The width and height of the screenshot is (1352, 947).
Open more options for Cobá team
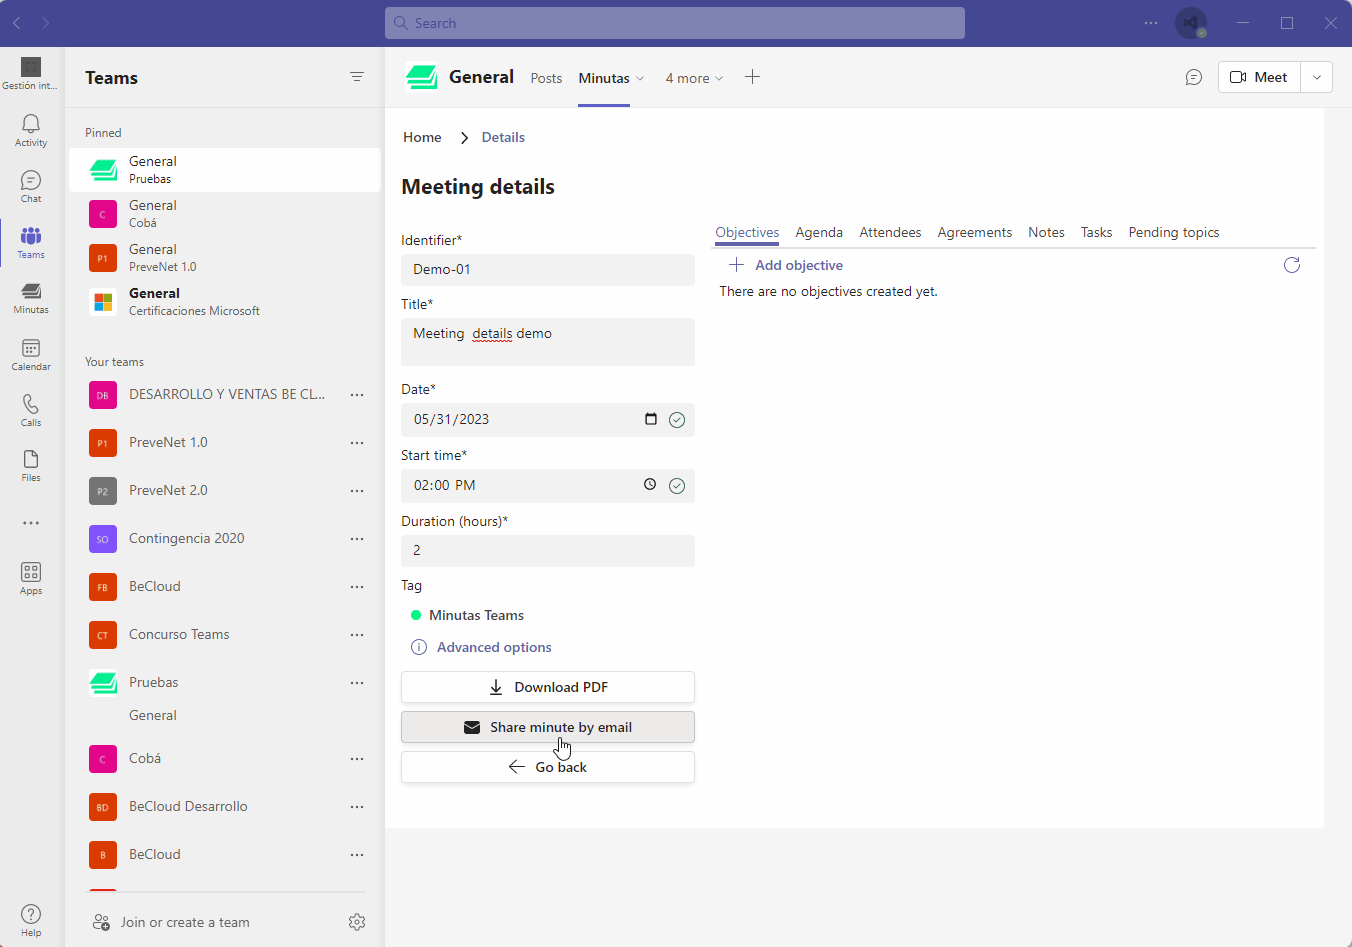point(357,759)
